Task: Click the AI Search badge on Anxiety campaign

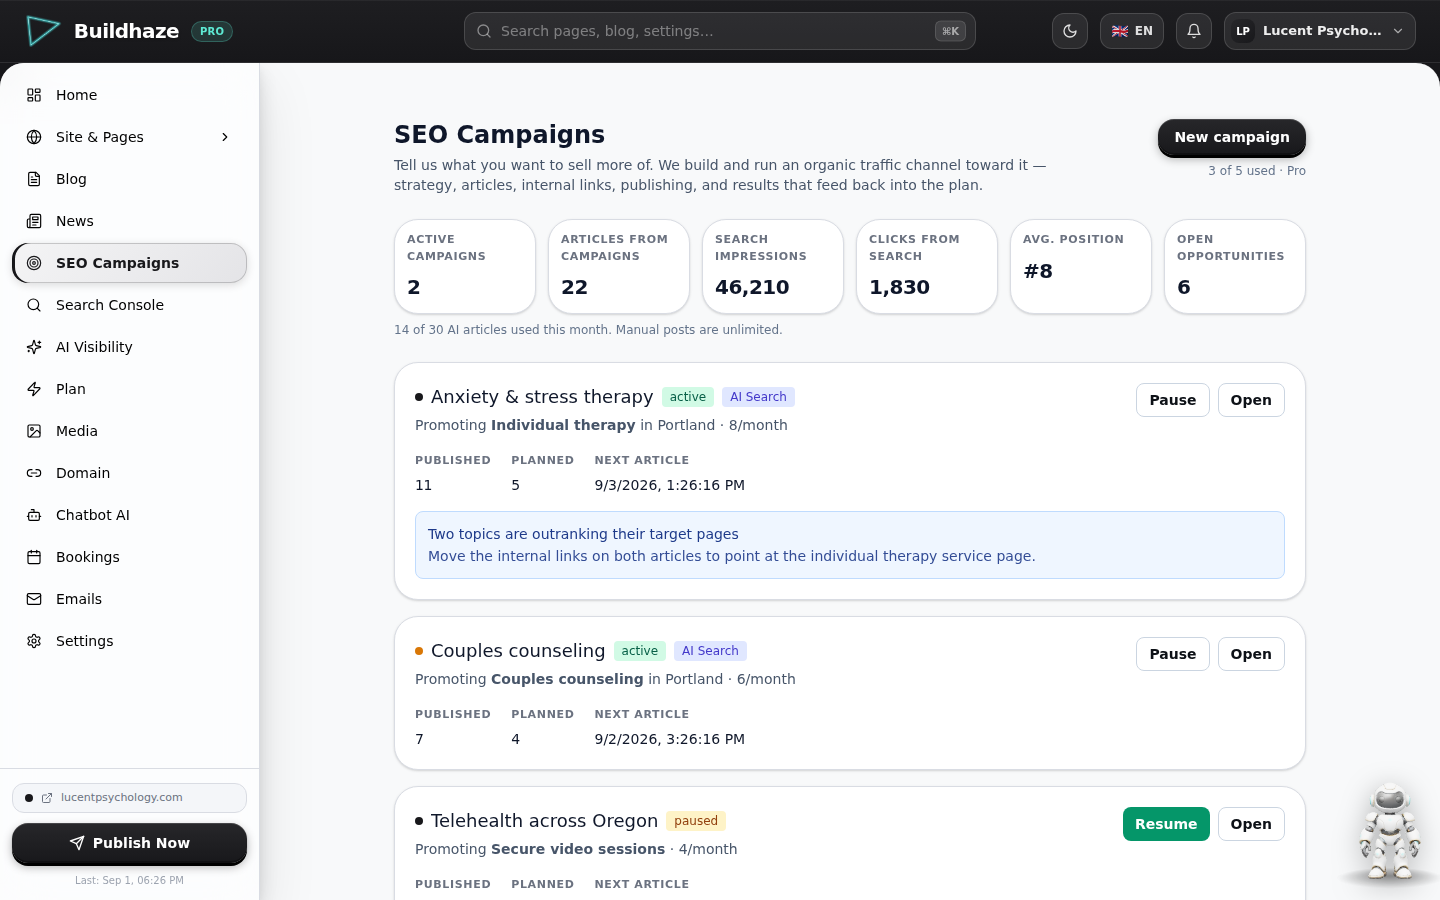Action: (758, 397)
